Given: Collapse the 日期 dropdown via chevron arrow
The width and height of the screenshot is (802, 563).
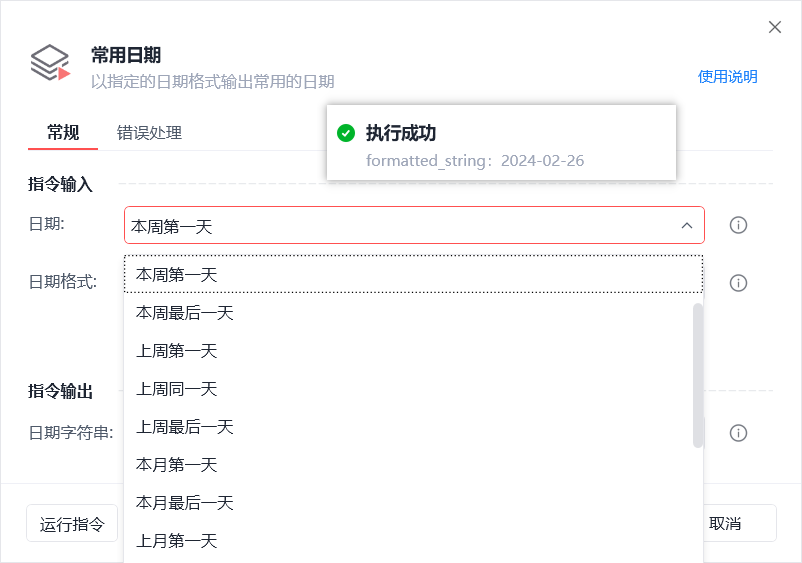Looking at the screenshot, I should pyautogui.click(x=686, y=226).
